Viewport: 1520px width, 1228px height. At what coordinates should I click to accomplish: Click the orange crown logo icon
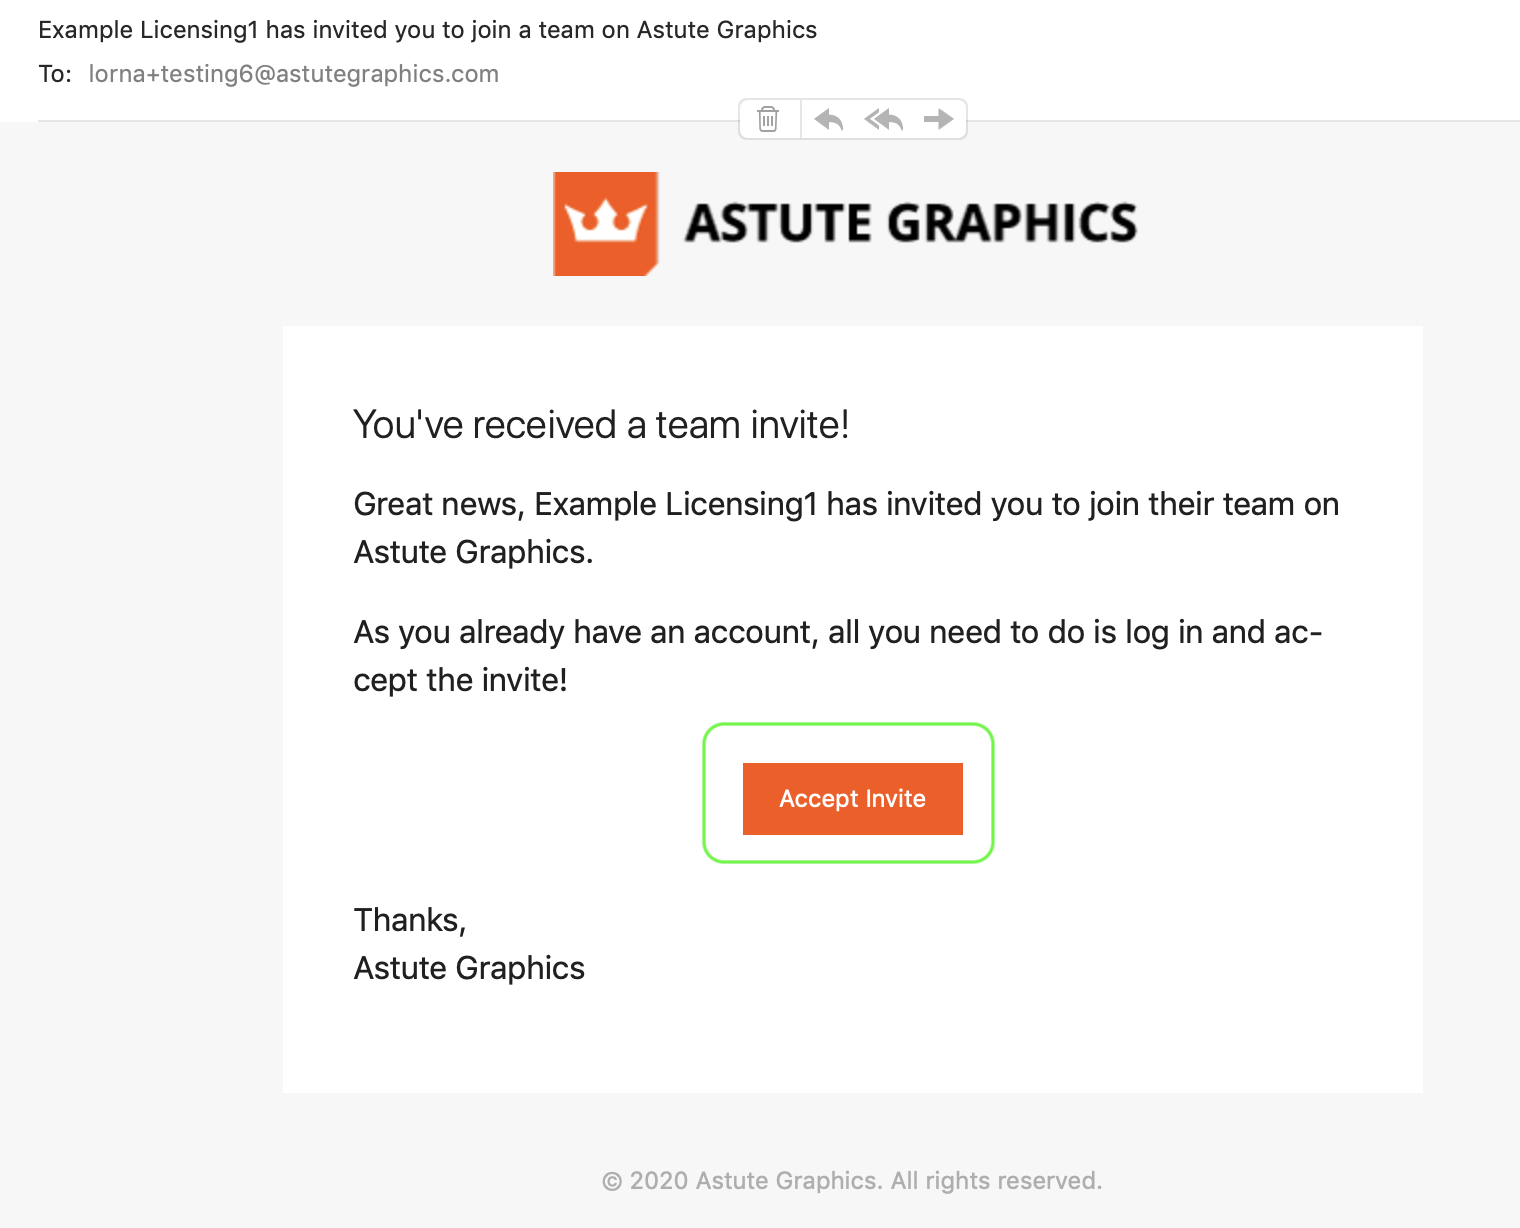tap(605, 223)
